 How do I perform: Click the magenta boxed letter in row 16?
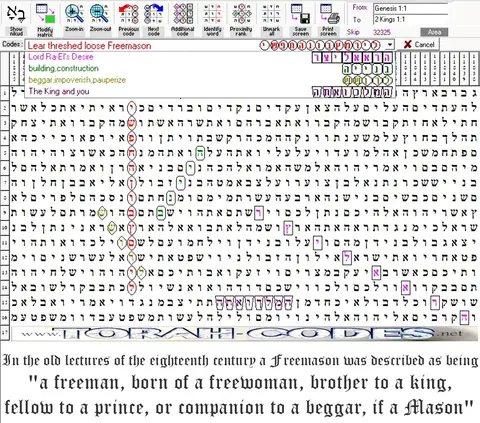pyautogui.click(x=464, y=317)
